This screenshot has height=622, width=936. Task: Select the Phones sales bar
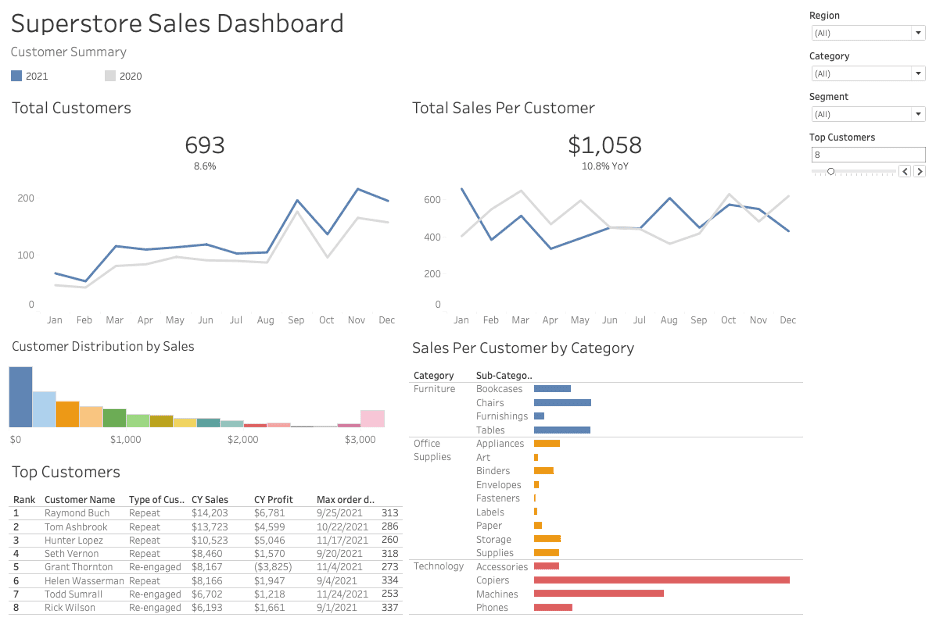pos(553,607)
